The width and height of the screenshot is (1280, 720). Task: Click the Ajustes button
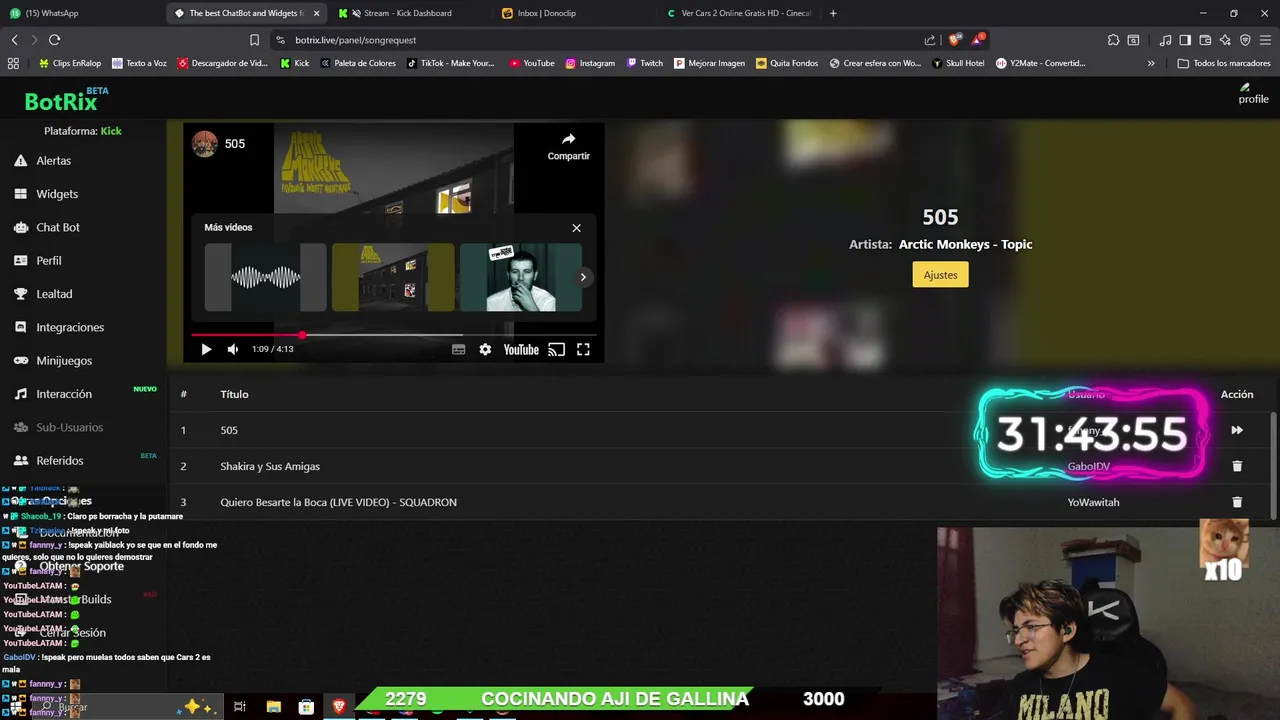(940, 275)
